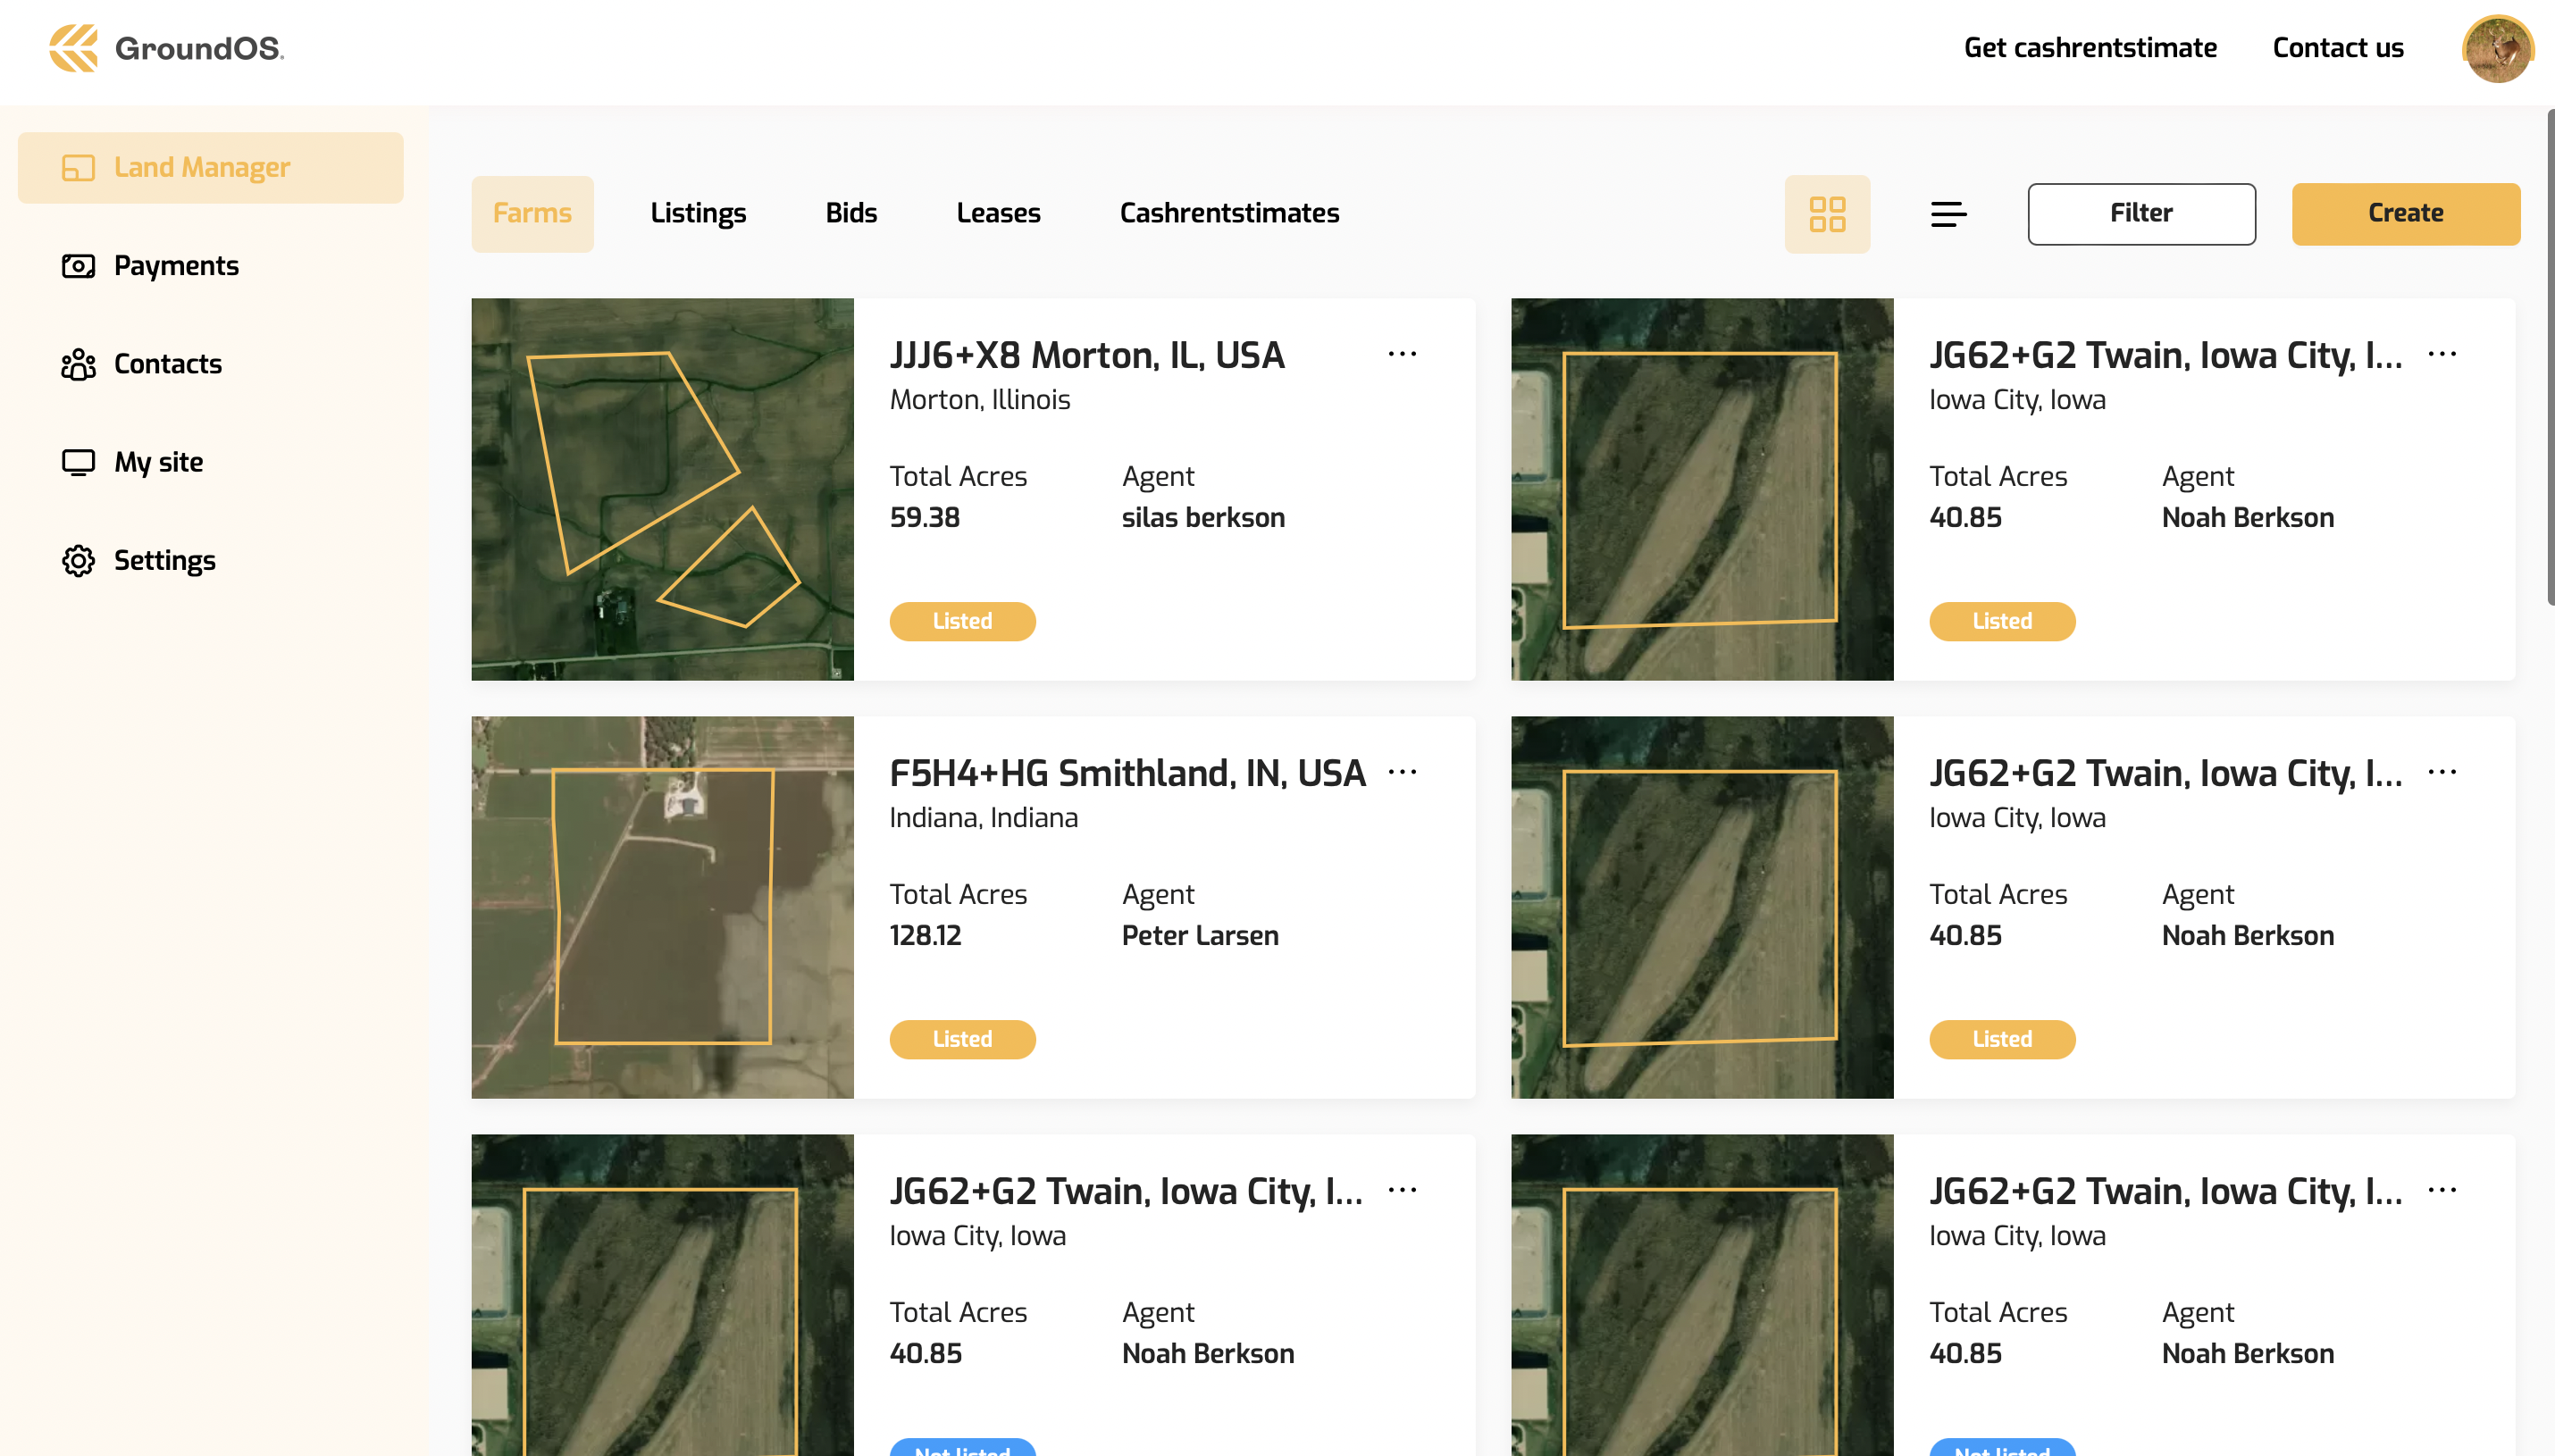The width and height of the screenshot is (2555, 1456).
Task: Follow the Get cashrentstimate link
Action: point(2089,48)
